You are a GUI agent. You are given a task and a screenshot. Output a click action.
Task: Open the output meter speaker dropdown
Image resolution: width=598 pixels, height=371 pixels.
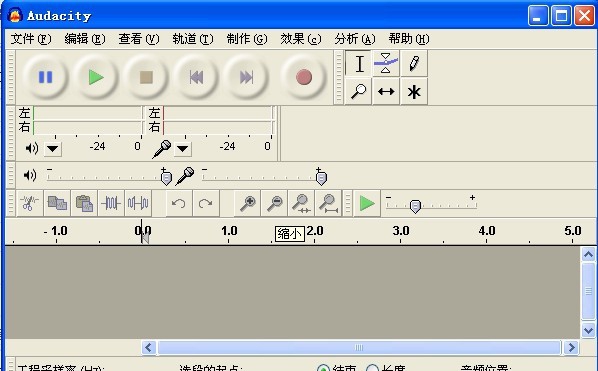click(53, 148)
